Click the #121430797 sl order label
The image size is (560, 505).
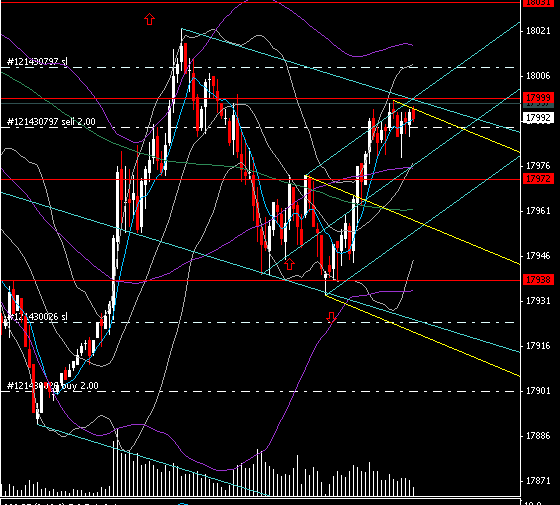tap(37, 61)
